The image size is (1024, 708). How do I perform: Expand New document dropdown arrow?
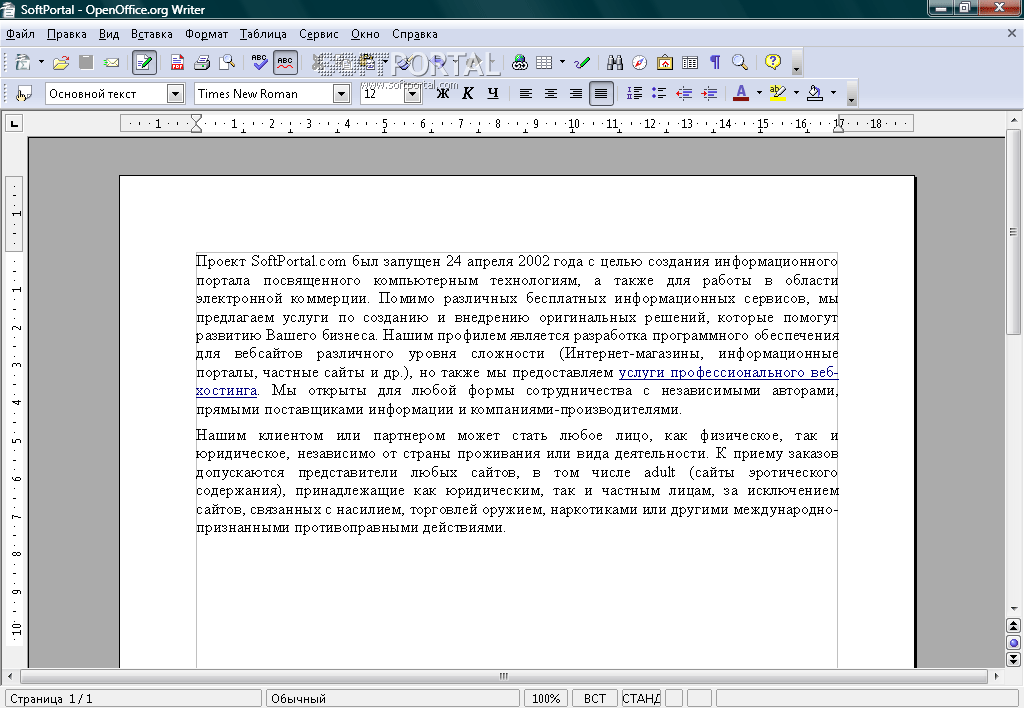[x=41, y=62]
